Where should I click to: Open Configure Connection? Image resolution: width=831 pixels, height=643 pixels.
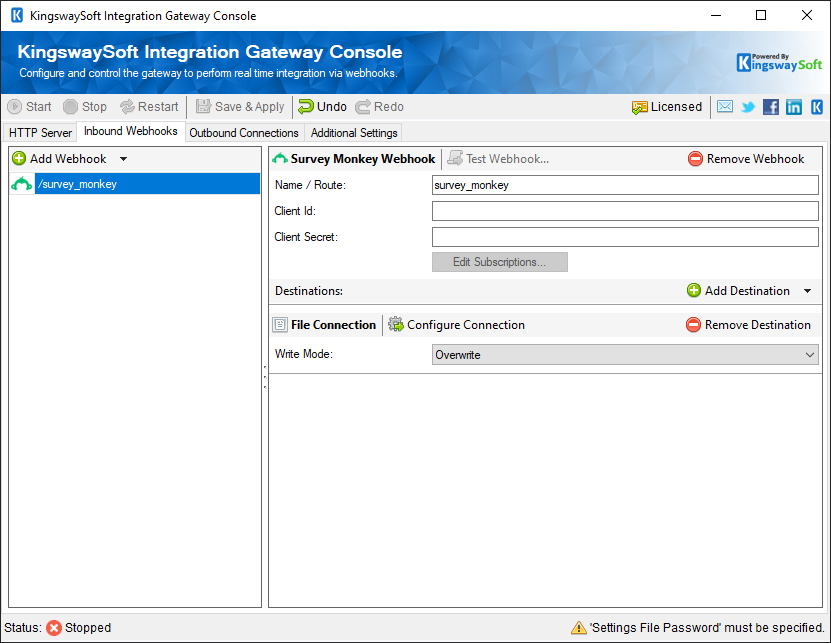click(456, 324)
